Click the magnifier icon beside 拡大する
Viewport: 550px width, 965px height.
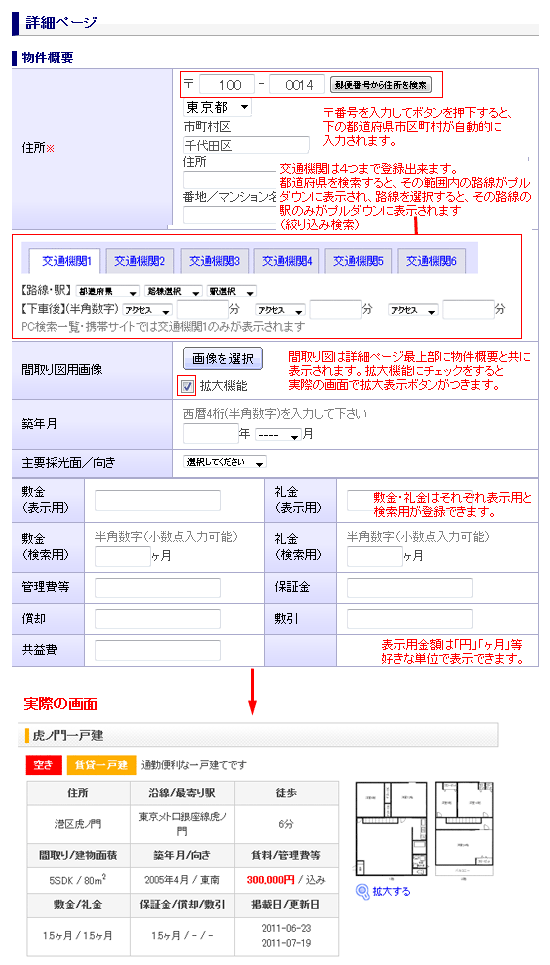[x=362, y=891]
